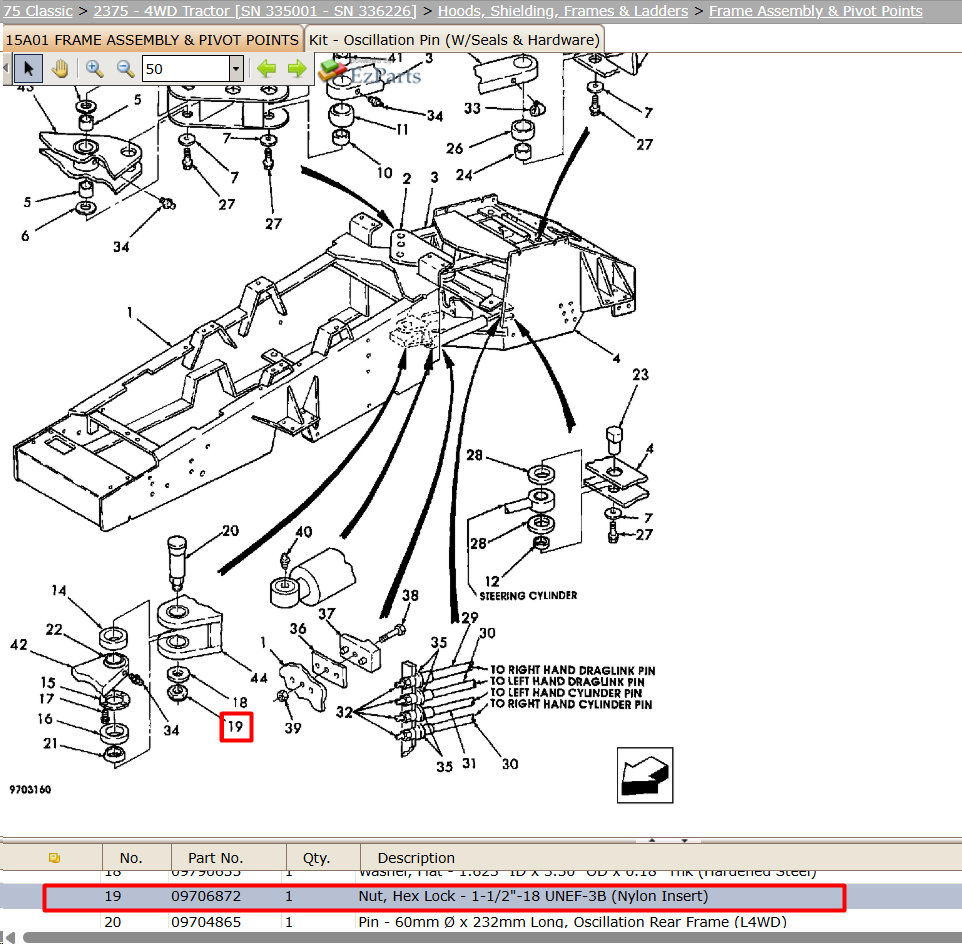Click callout 14 by the lower-left bearing stack
The height and width of the screenshot is (944, 962).
[x=58, y=590]
